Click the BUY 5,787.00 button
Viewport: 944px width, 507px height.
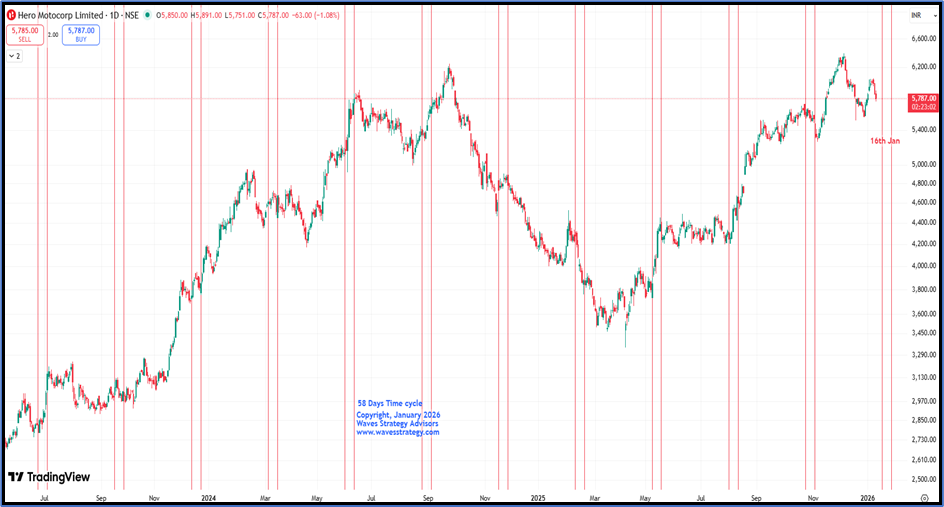(x=81, y=34)
